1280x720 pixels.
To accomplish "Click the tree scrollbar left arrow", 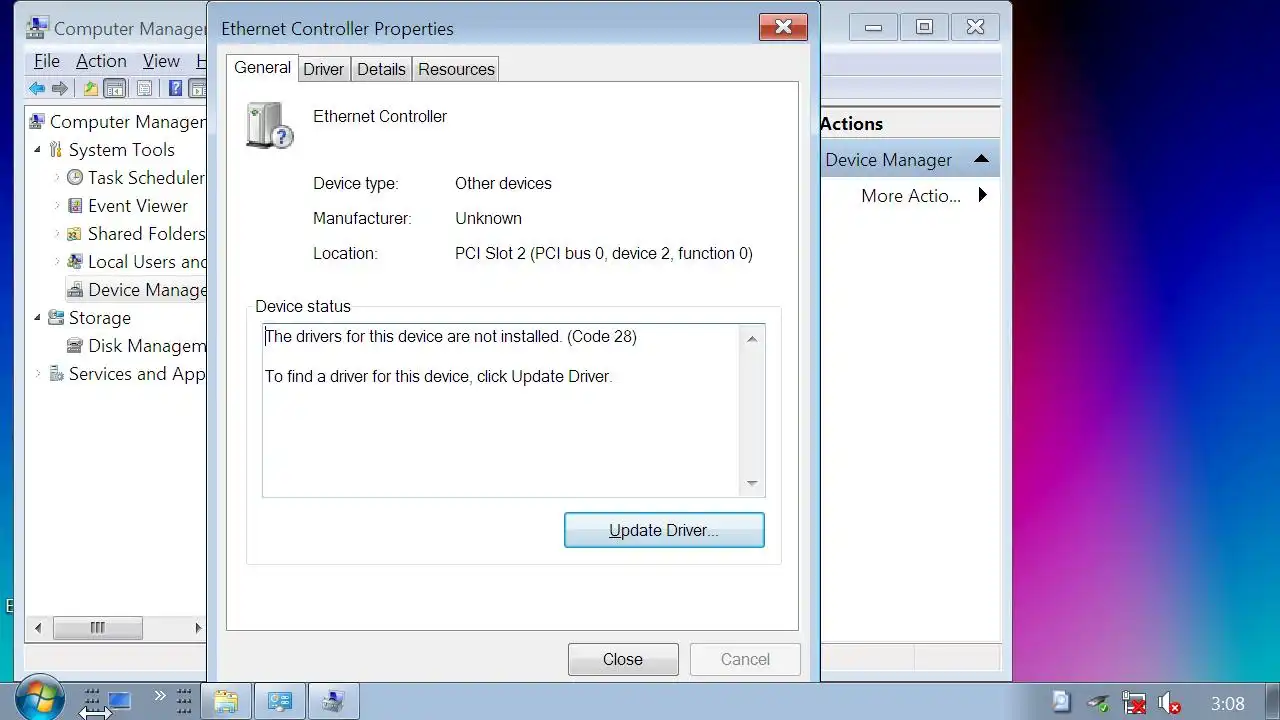I will [38, 628].
